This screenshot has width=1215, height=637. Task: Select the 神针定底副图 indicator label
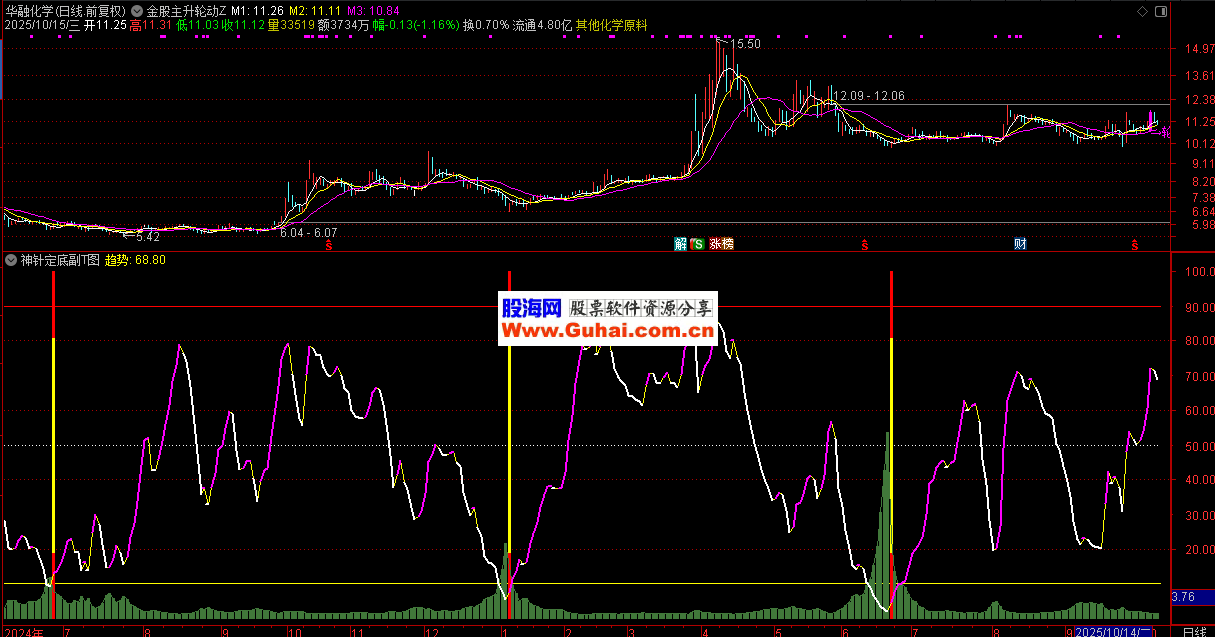click(60, 260)
